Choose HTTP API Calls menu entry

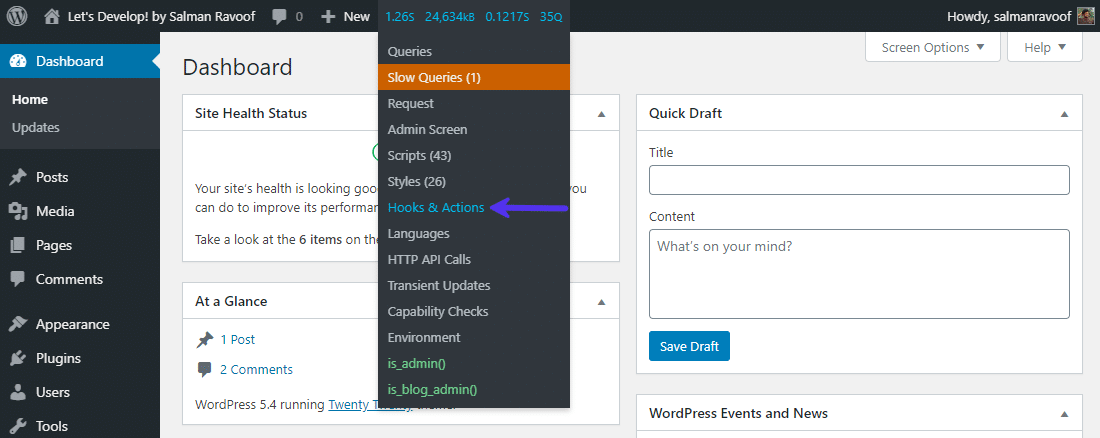click(x=429, y=259)
